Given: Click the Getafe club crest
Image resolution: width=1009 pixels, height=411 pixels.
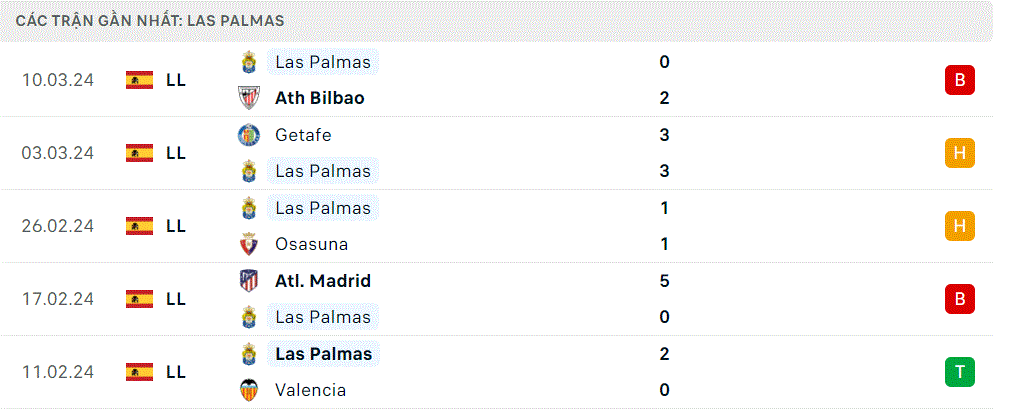Looking at the screenshot, I should [248, 135].
